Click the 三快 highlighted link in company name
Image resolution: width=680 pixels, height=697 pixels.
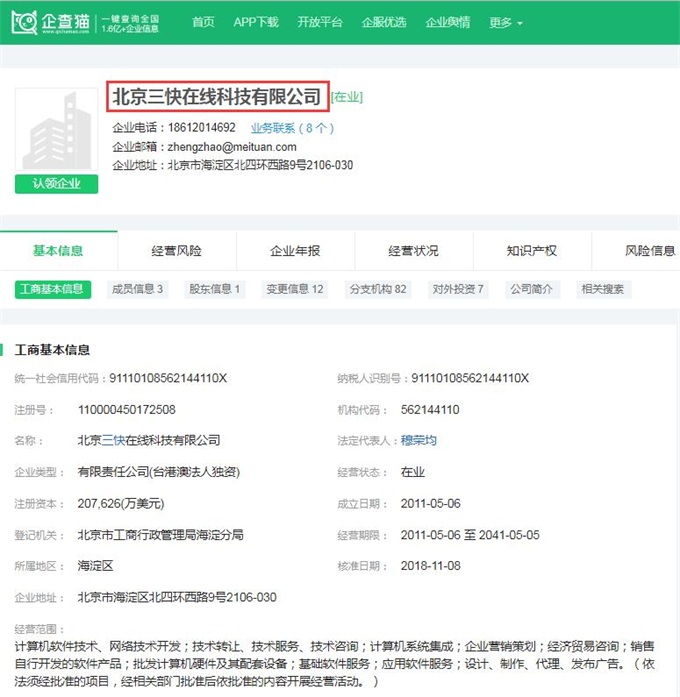113,441
